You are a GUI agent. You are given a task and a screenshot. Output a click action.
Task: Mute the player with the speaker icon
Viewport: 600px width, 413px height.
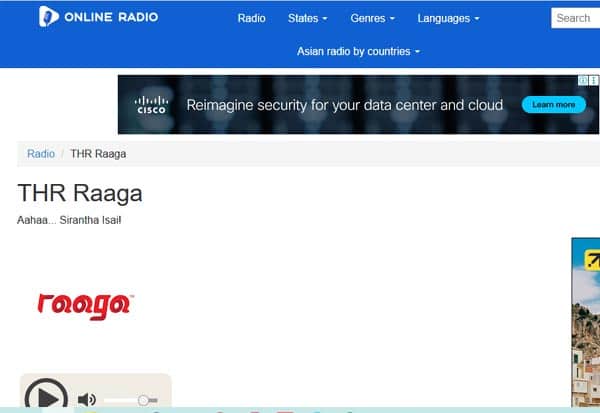pyautogui.click(x=86, y=400)
